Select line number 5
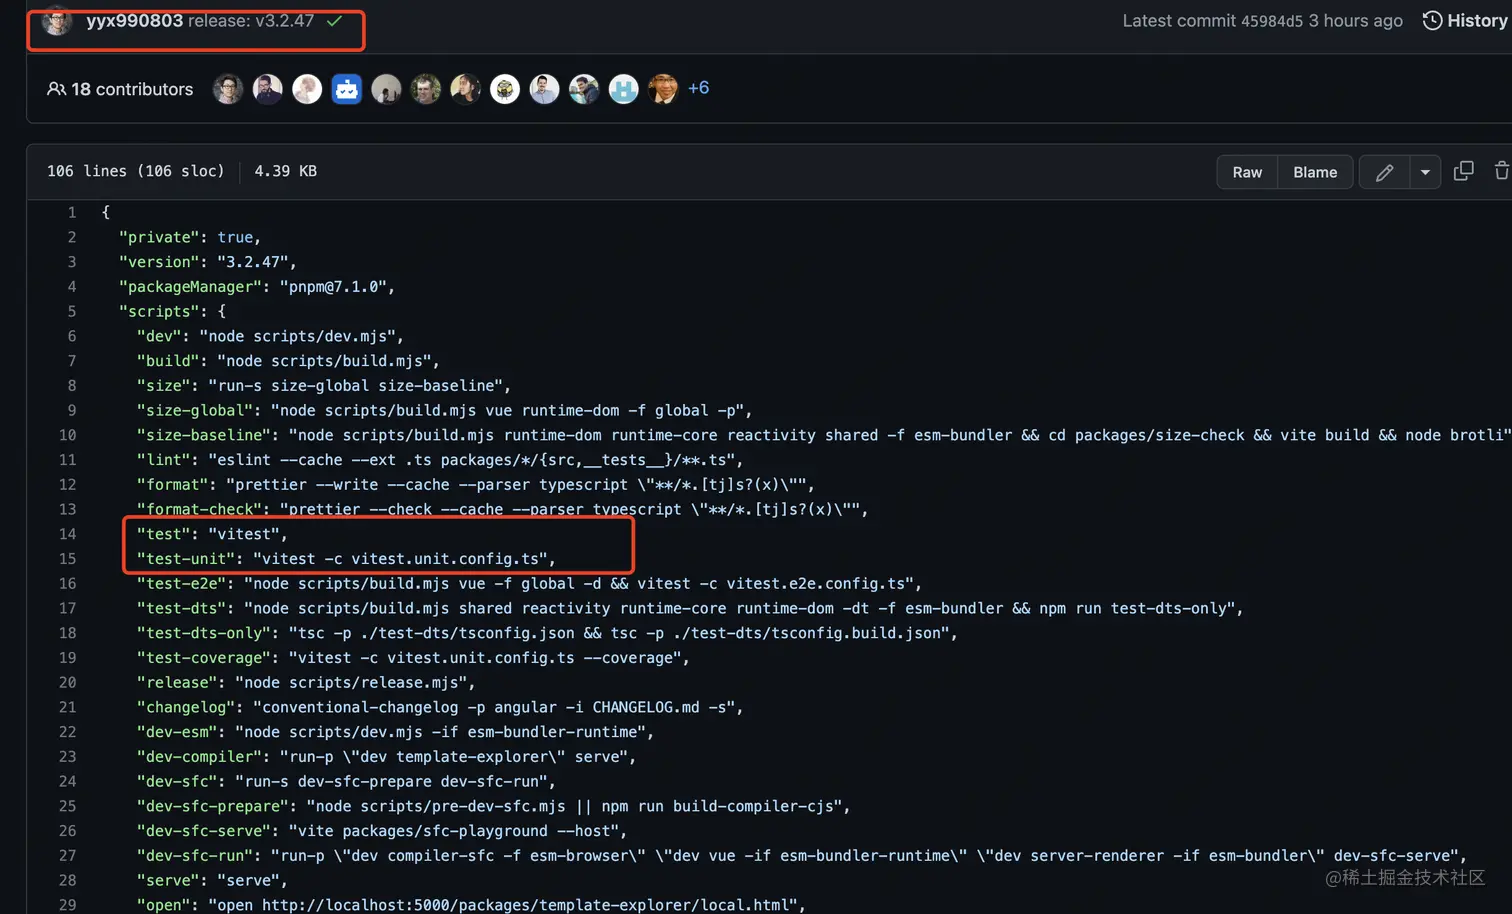The image size is (1512, 914). click(72, 311)
